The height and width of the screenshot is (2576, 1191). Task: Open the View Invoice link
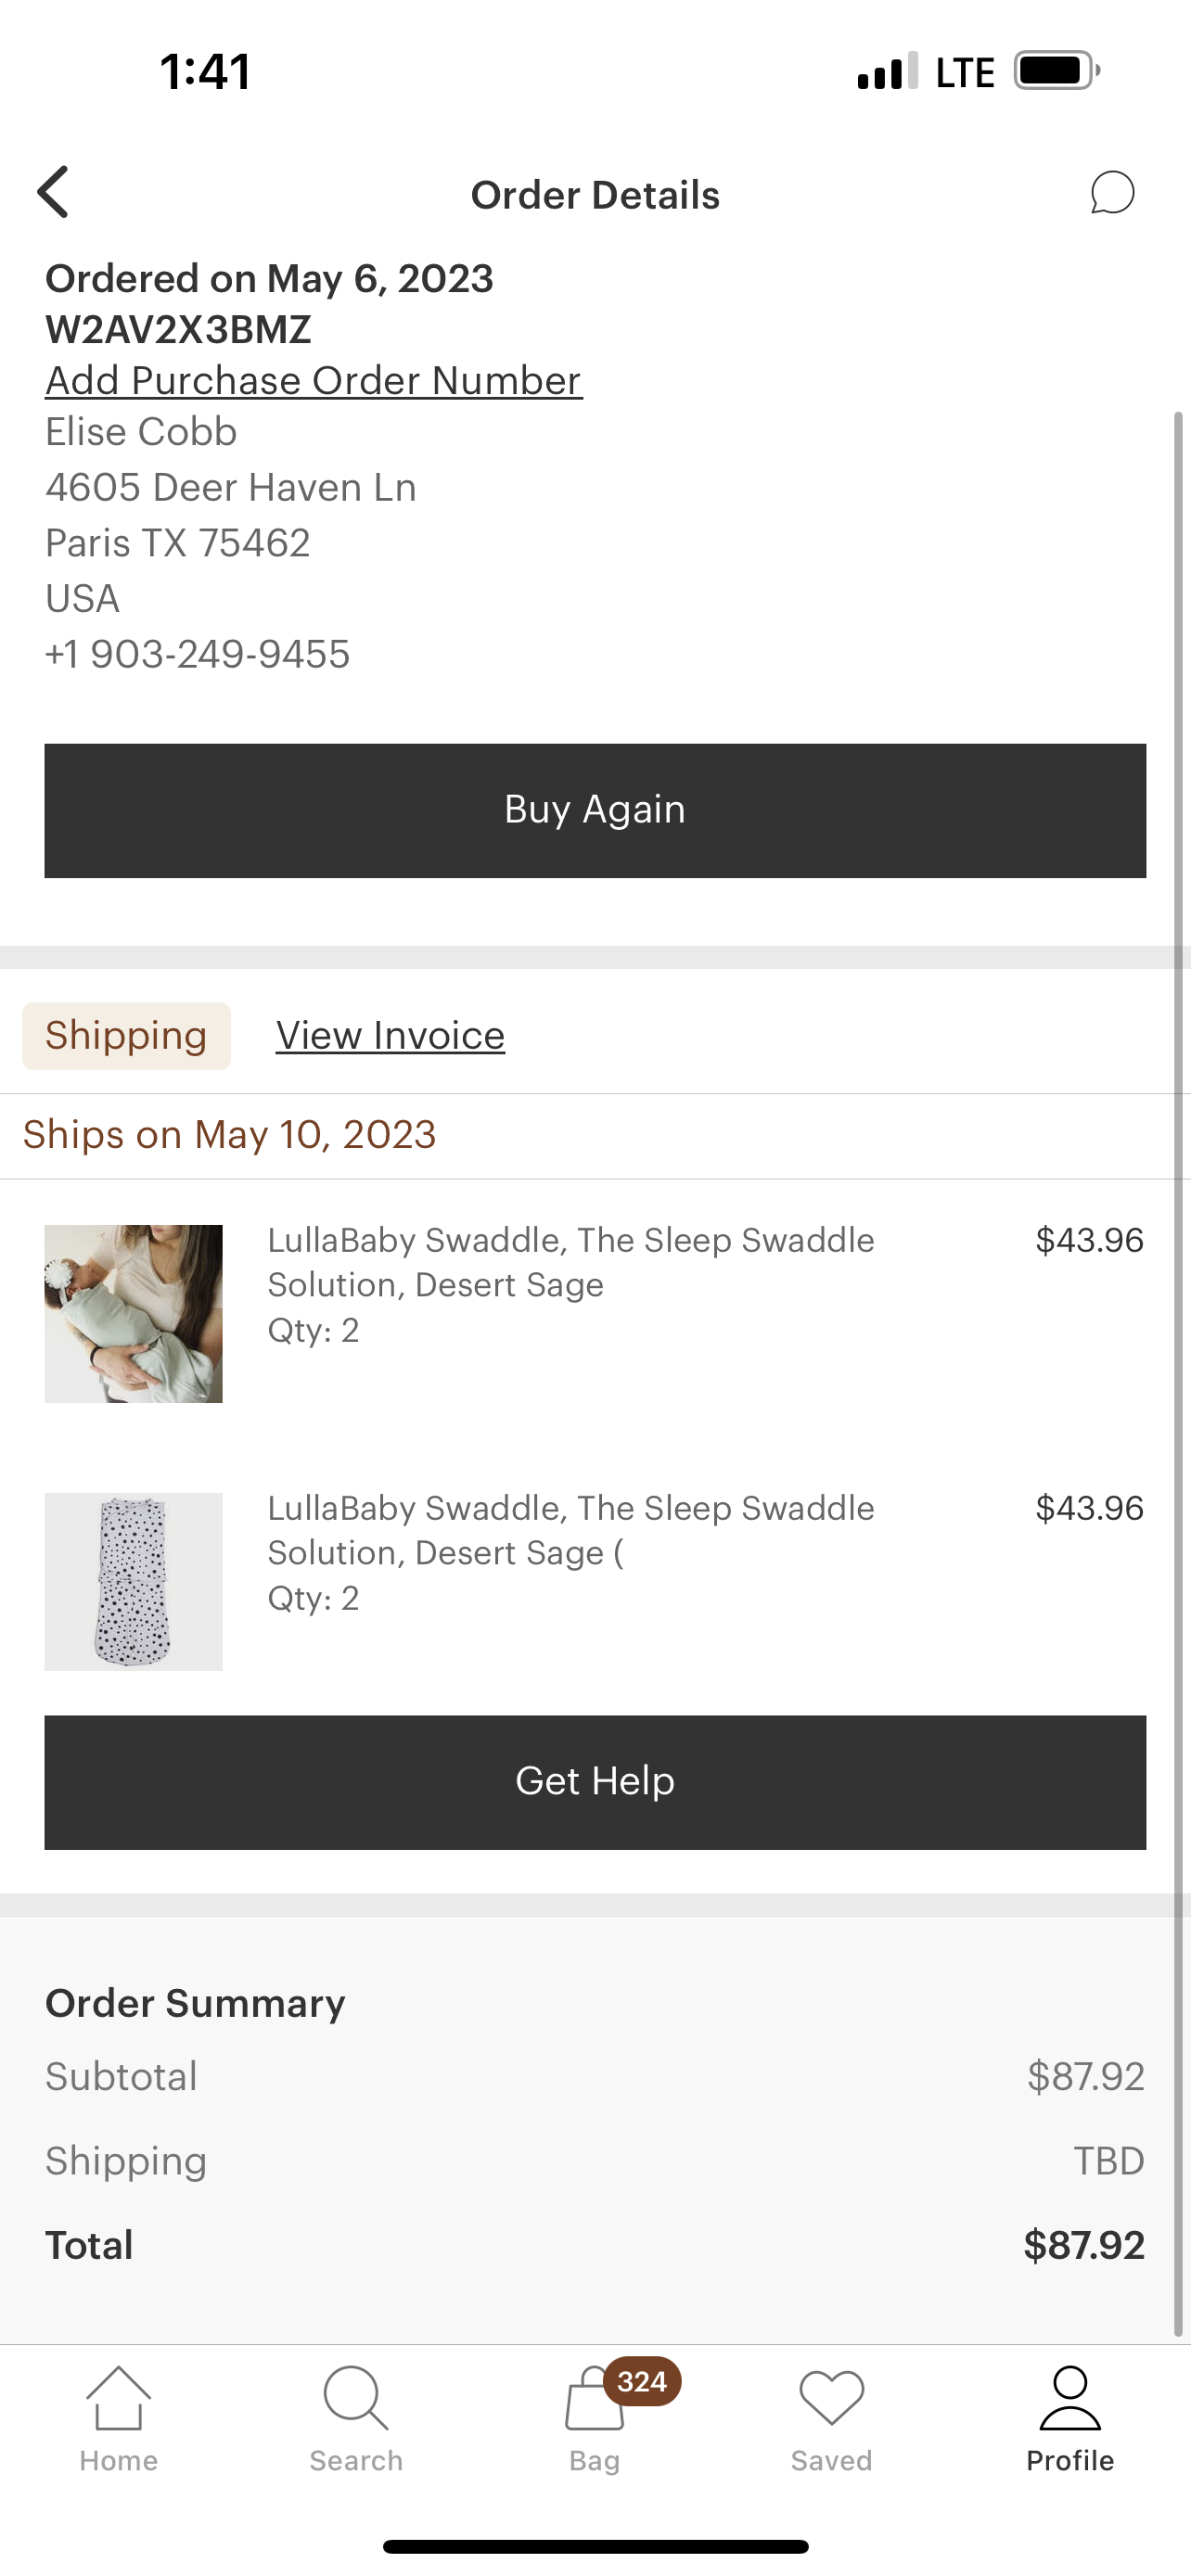[x=390, y=1036]
